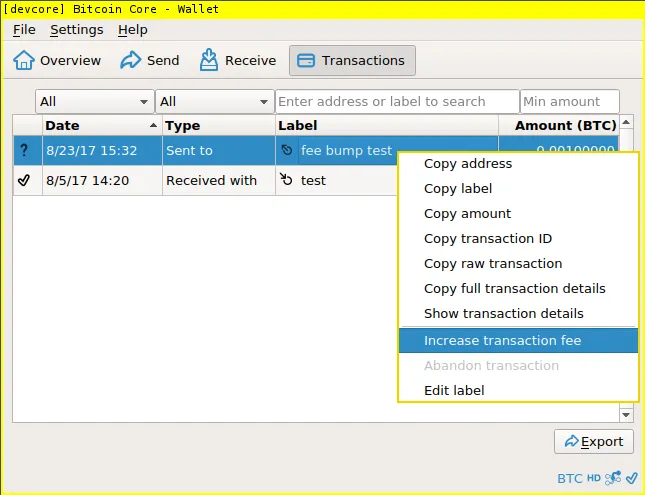Sort by Amount (BTC) column header
645x495 pixels.
[559, 125]
